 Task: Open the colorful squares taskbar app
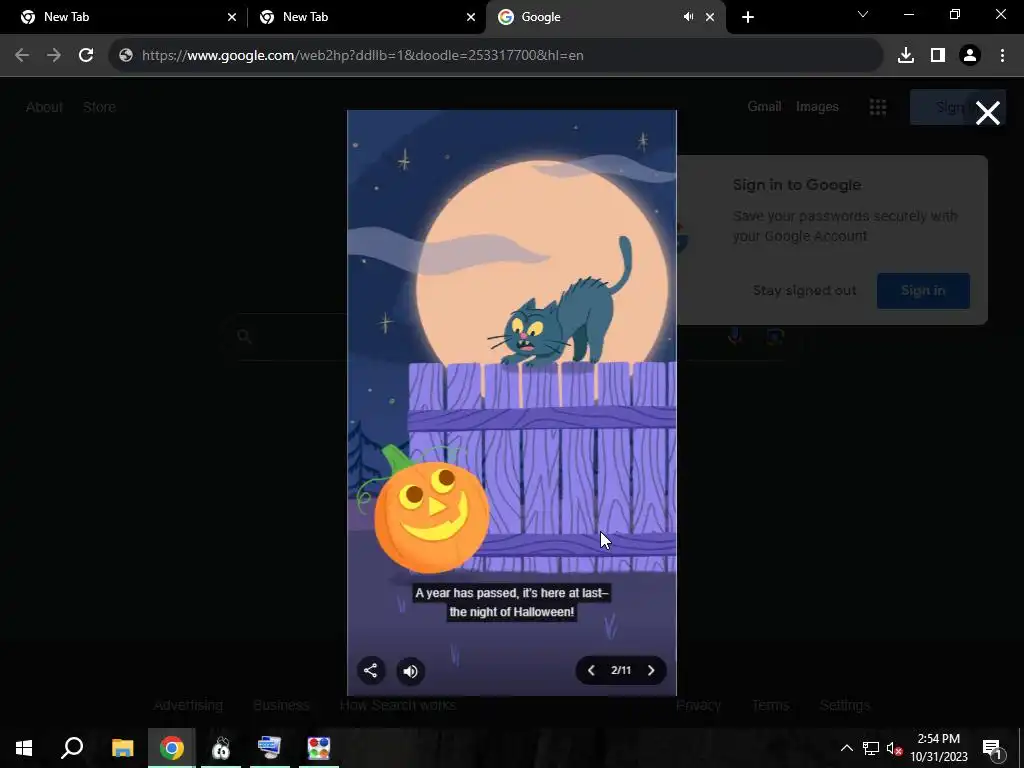(x=319, y=748)
